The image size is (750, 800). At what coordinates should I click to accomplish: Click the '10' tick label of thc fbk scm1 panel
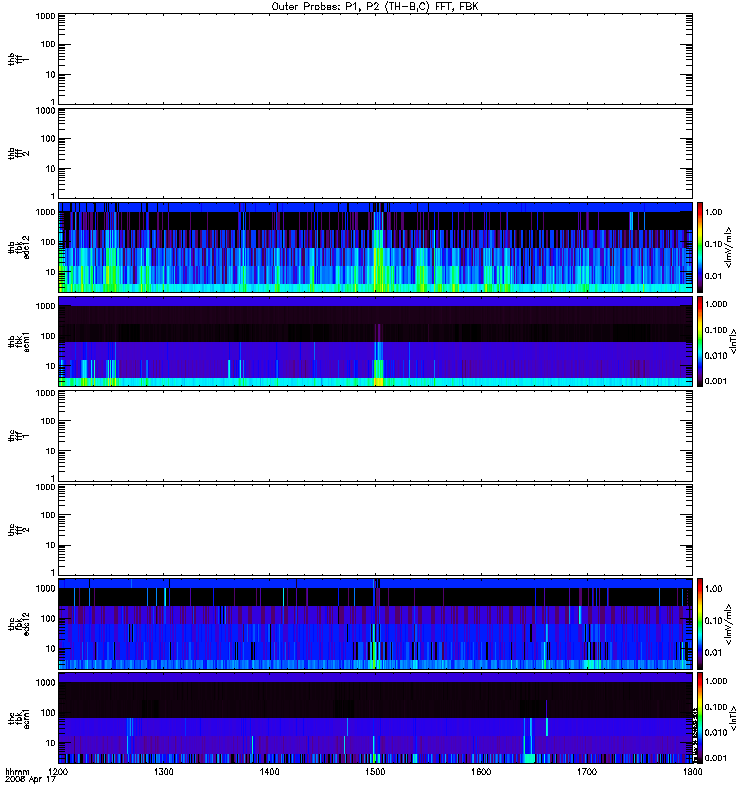click(50, 743)
